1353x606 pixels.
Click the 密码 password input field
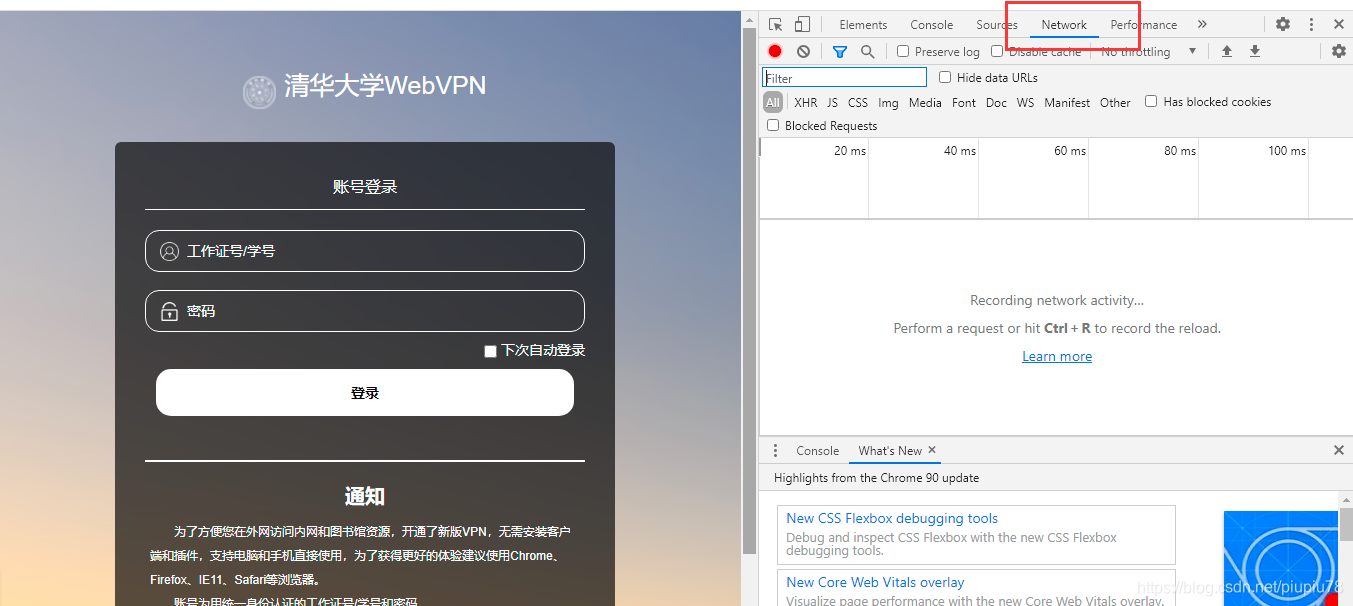tap(365, 311)
